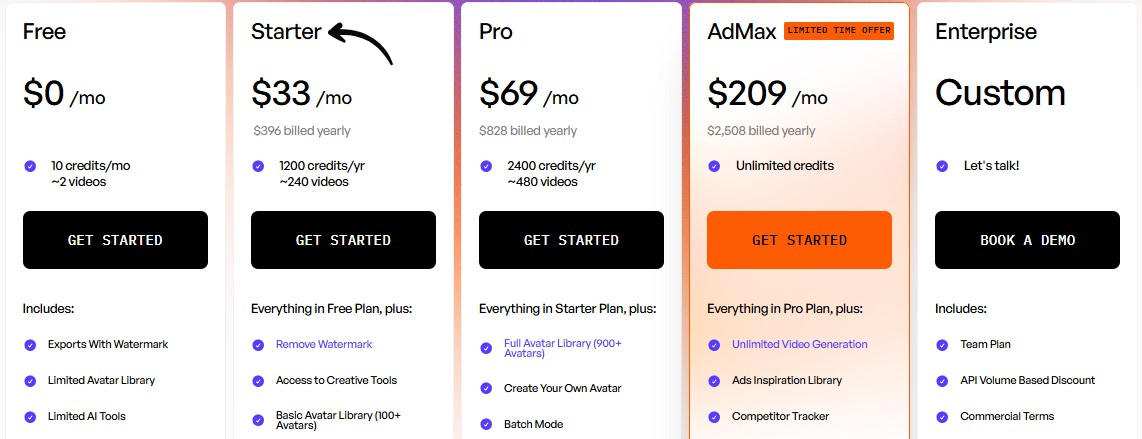This screenshot has width=1142, height=439.
Task: Click the checkmark next to Exports With Watermark
Action: tap(30, 344)
